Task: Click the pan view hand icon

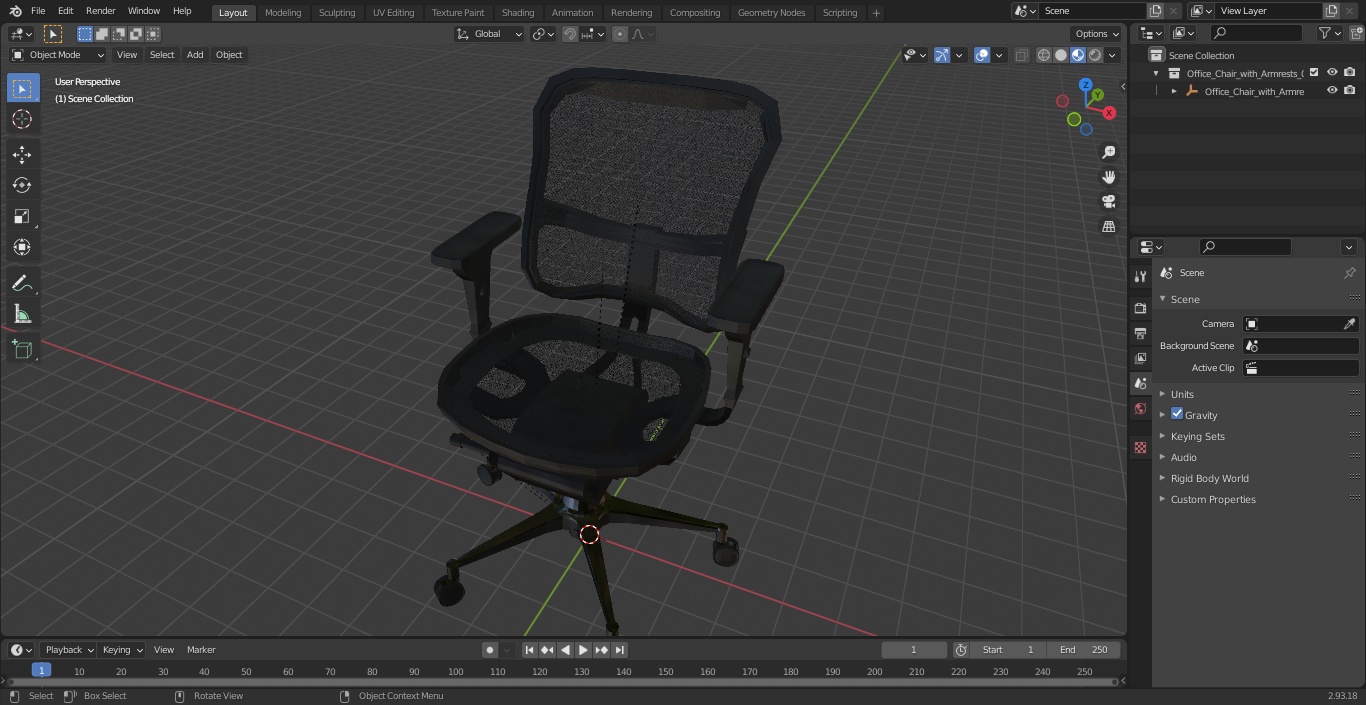Action: [x=1108, y=177]
